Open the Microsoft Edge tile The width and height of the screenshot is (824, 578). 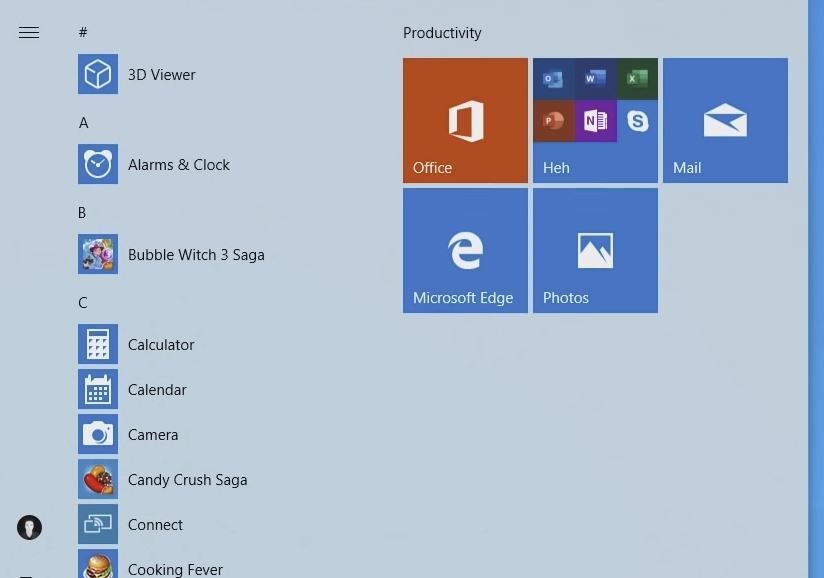[x=465, y=251]
